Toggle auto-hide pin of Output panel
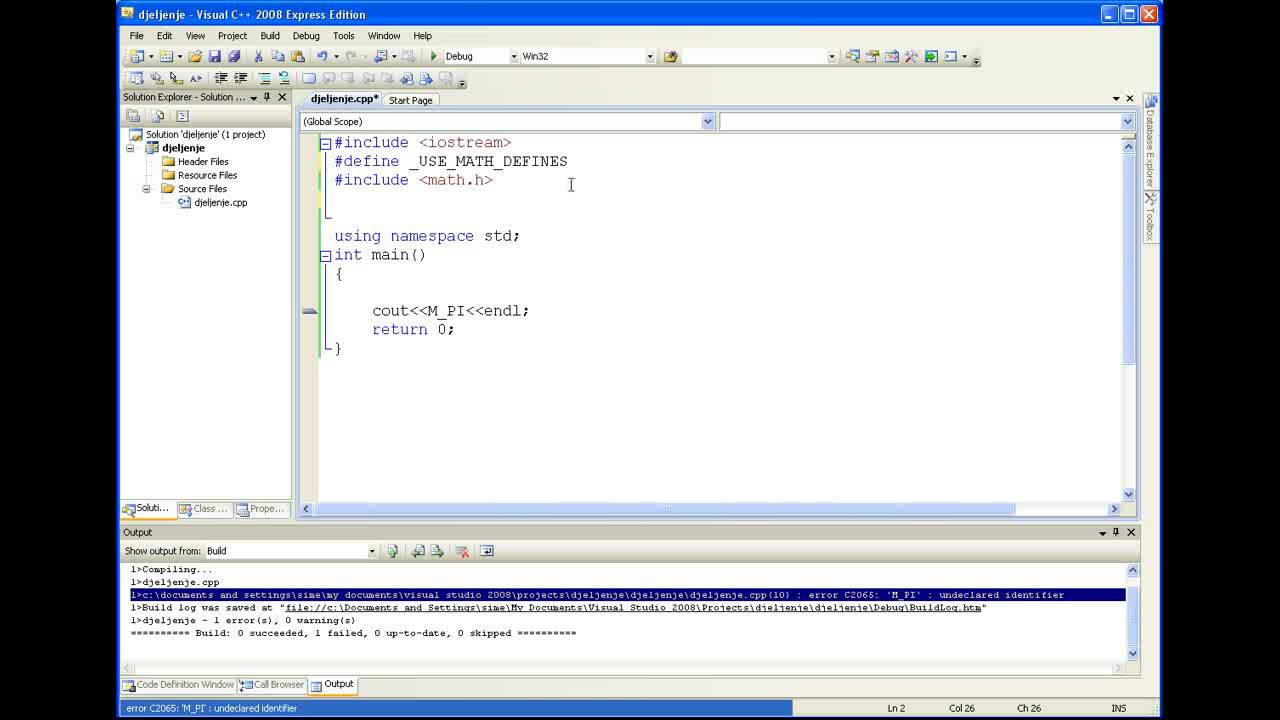Image resolution: width=1280 pixels, height=720 pixels. pos(1117,532)
